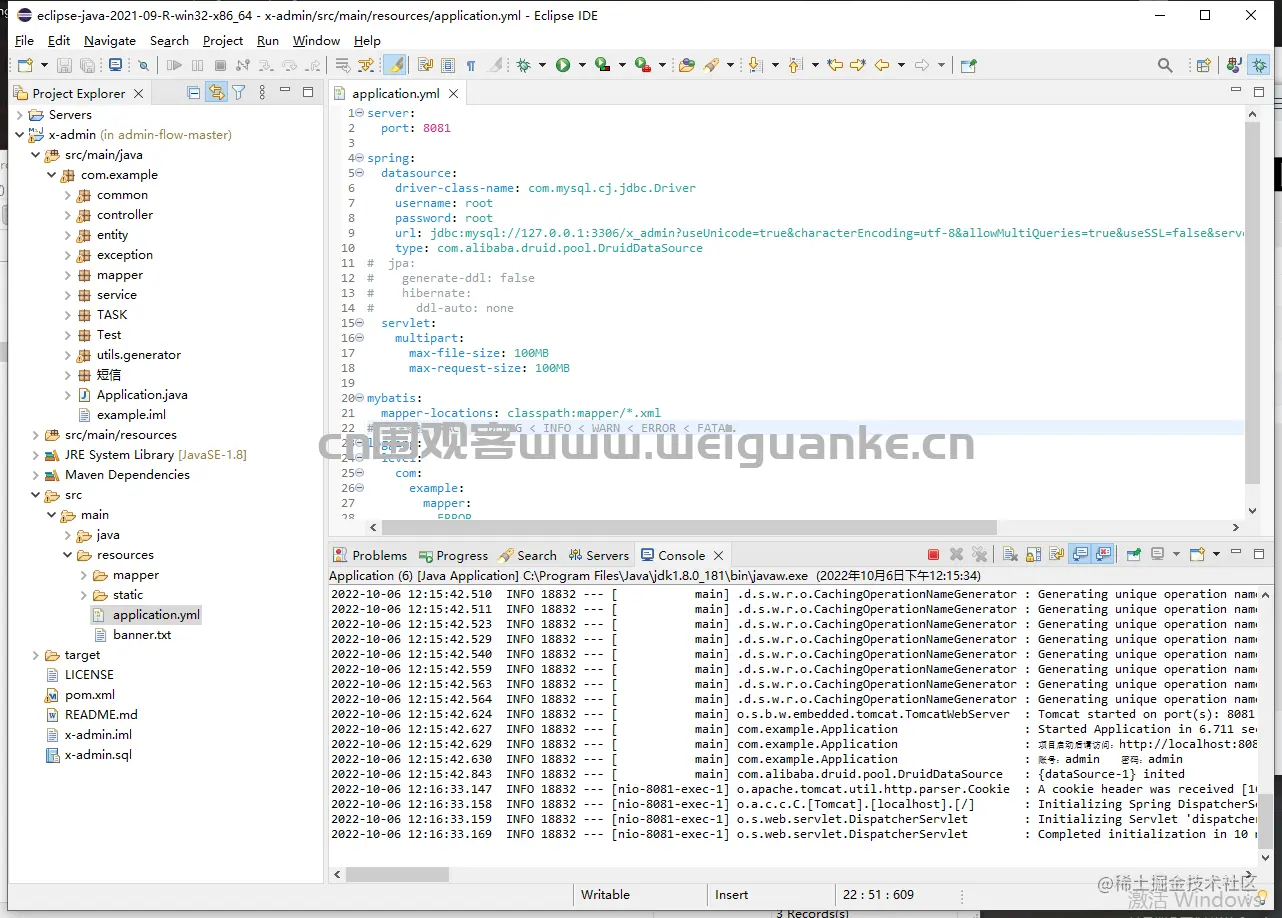
Task: Expand the target folder
Action: (37, 655)
